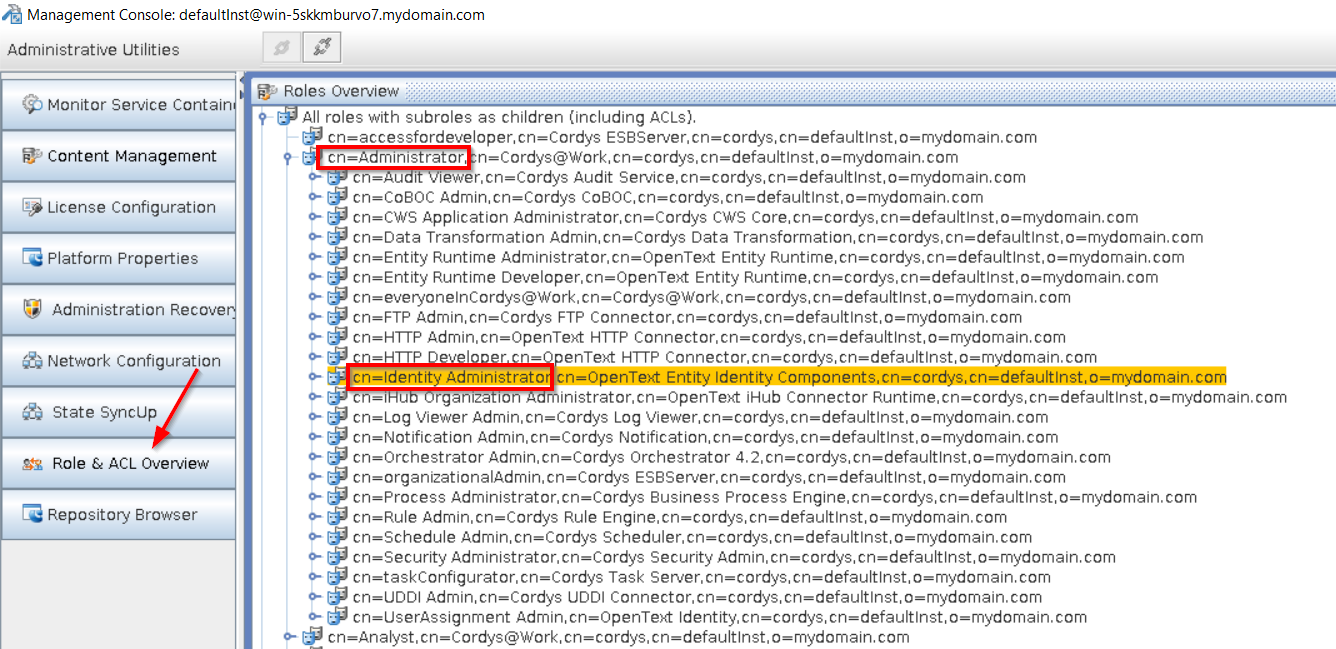Collapse the cn=Administrator role node
The width and height of the screenshot is (1336, 649).
point(290,158)
